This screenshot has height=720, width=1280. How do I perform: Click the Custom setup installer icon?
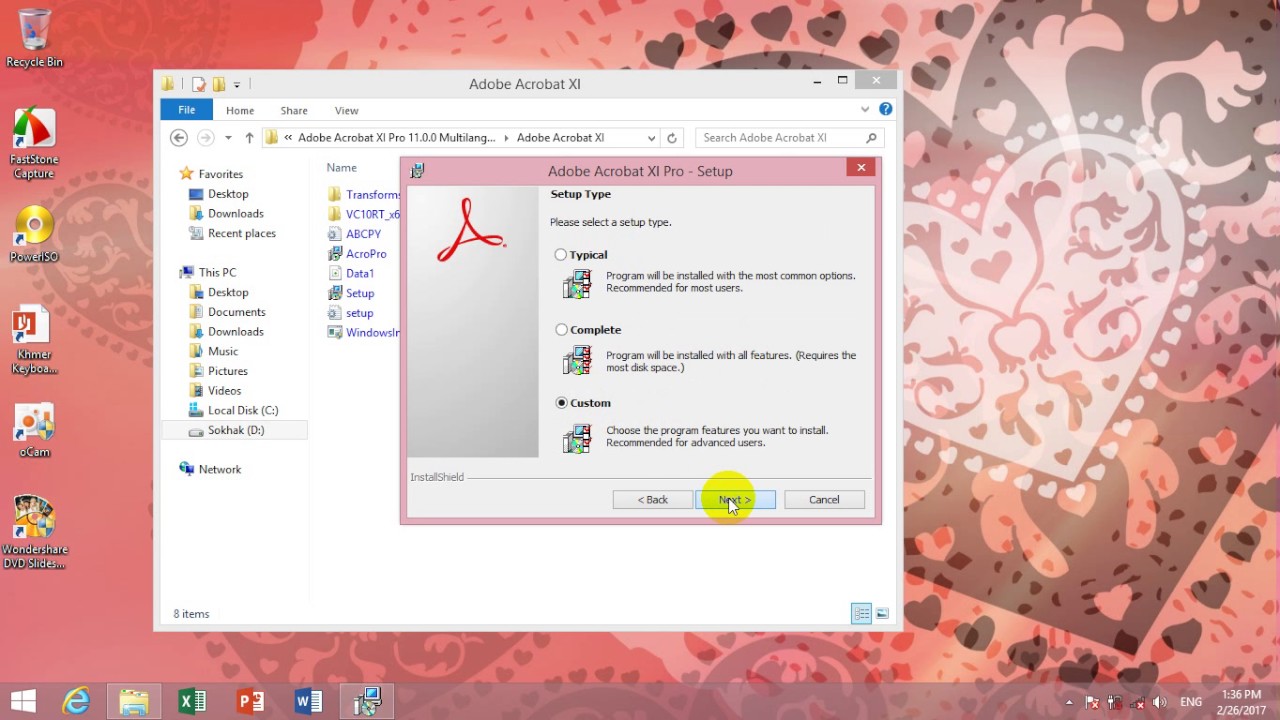point(577,438)
